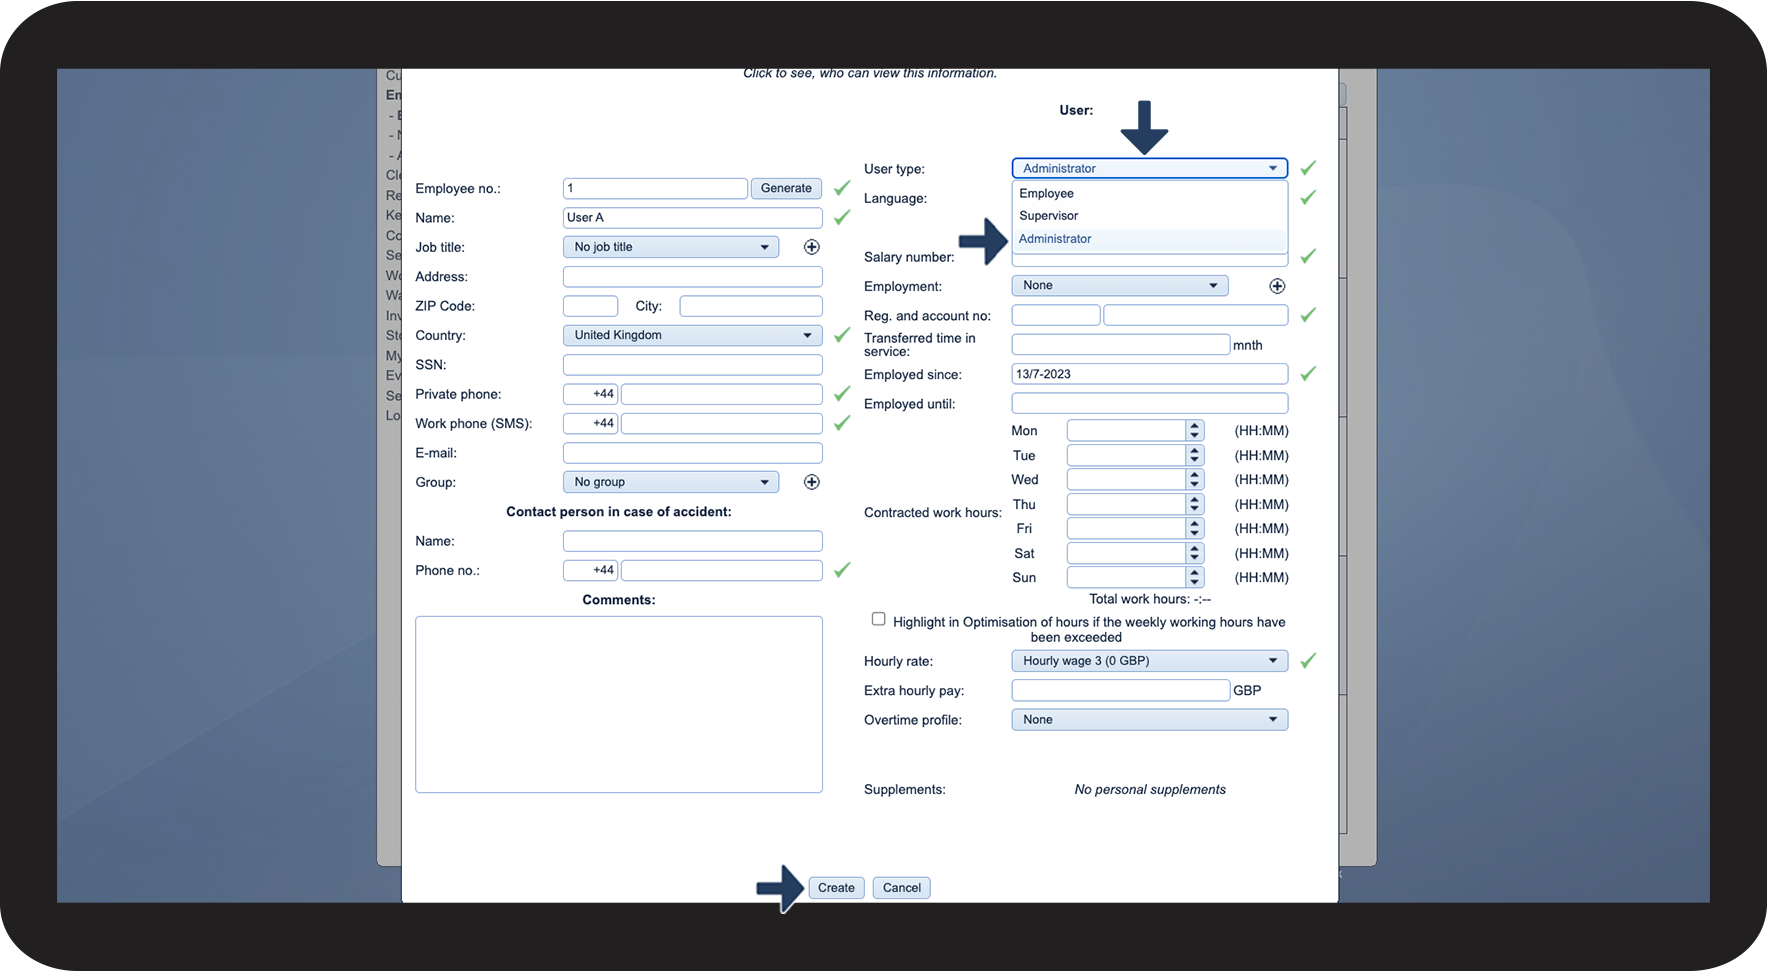
Task: Click the Monday work hours stepper
Action: [1194, 431]
